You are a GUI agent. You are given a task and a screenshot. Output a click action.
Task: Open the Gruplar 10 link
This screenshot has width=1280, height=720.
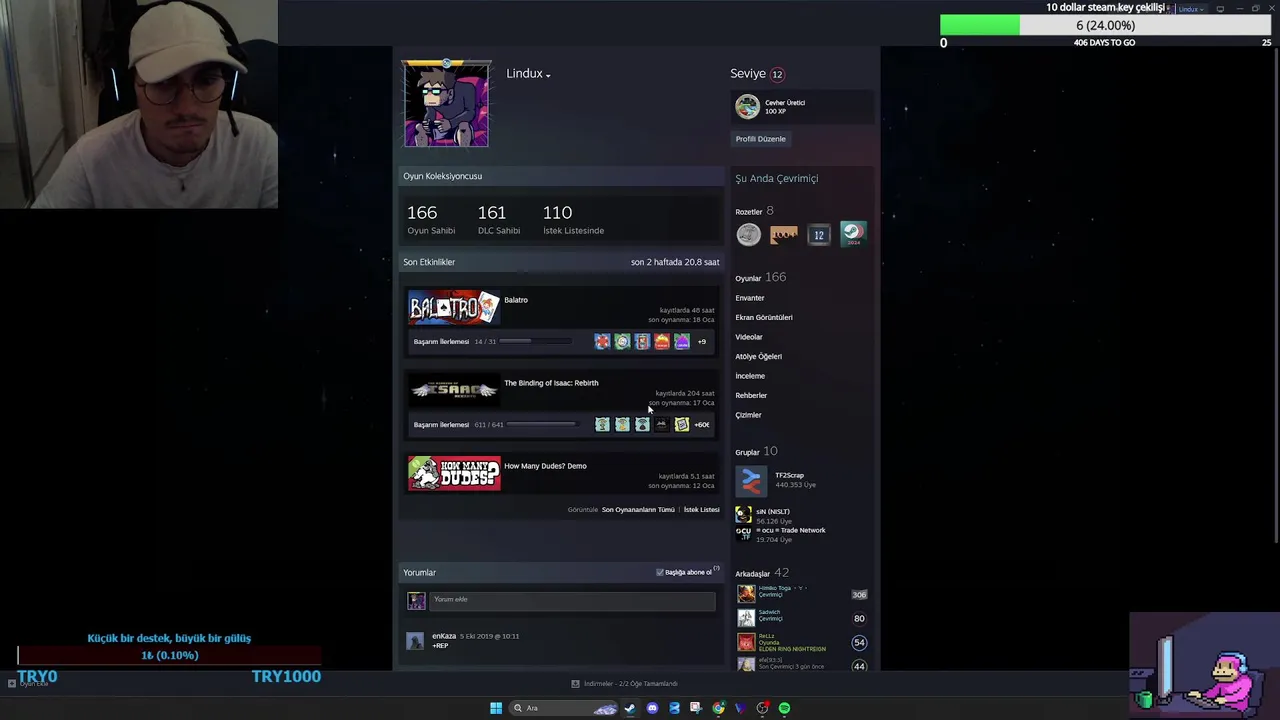coord(756,451)
